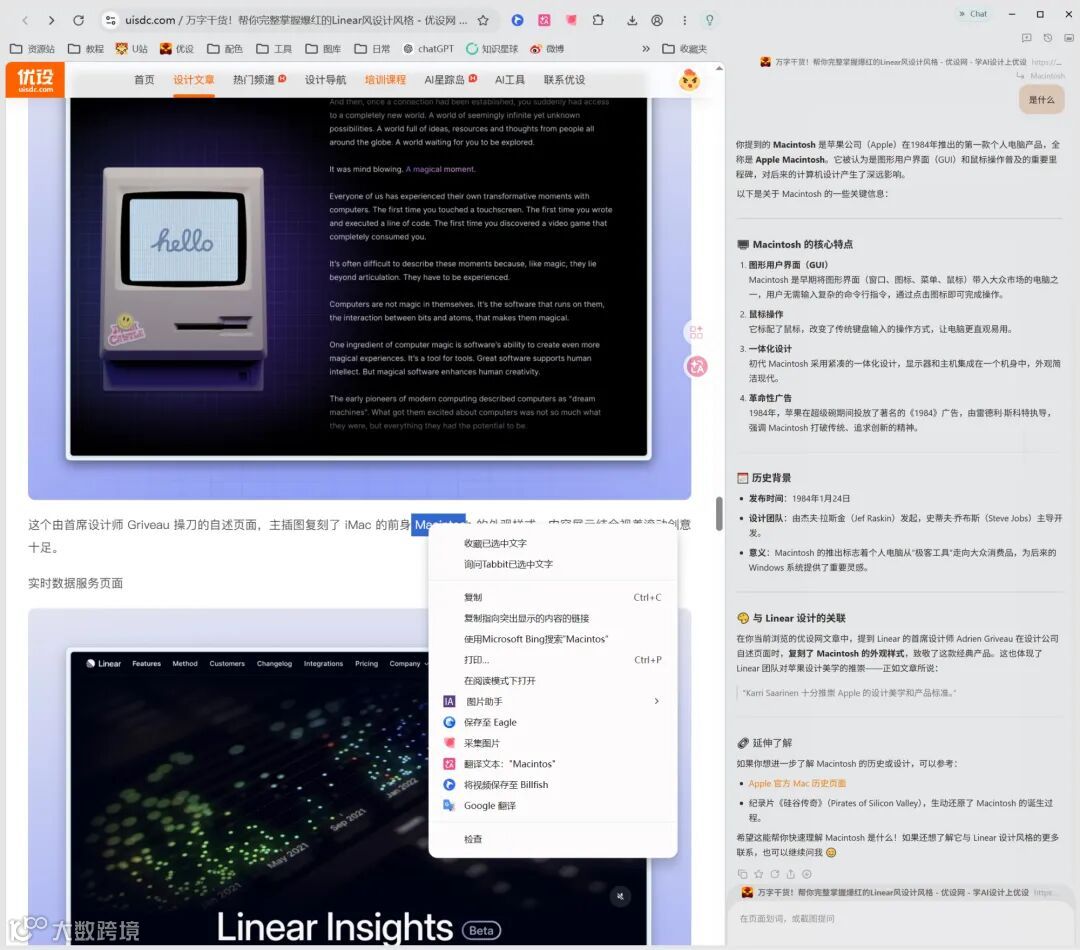Go forward with the browser forward arrow
The width and height of the screenshot is (1080, 950).
pos(51,21)
